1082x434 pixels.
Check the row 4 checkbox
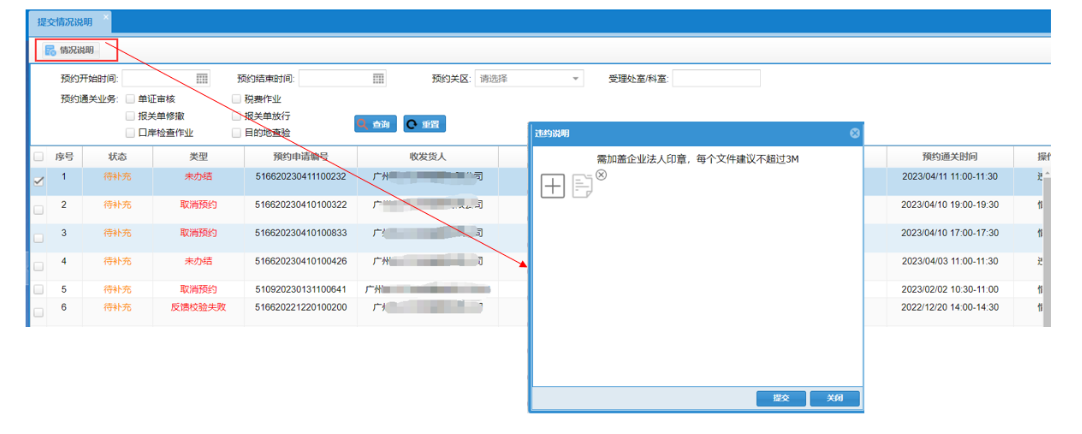click(x=39, y=266)
